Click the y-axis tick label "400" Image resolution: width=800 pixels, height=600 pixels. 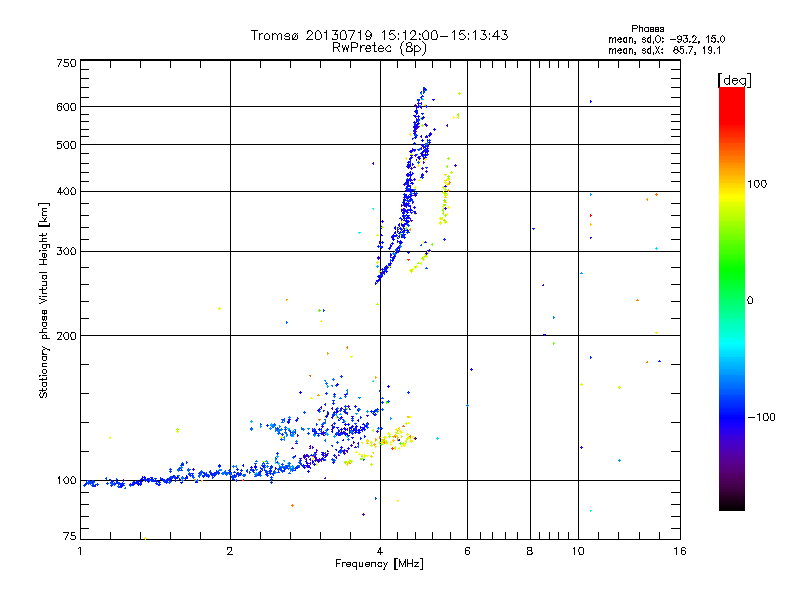pyautogui.click(x=67, y=192)
